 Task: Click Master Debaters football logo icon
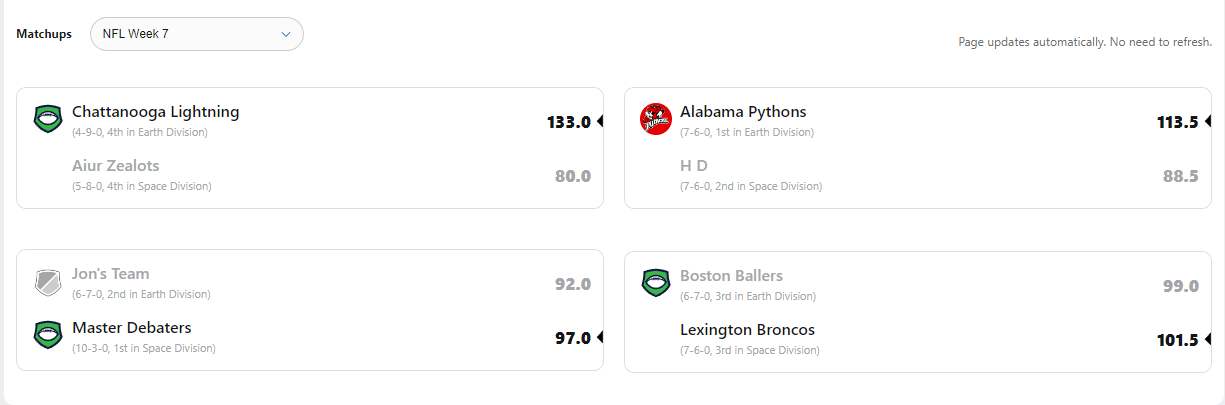point(48,335)
